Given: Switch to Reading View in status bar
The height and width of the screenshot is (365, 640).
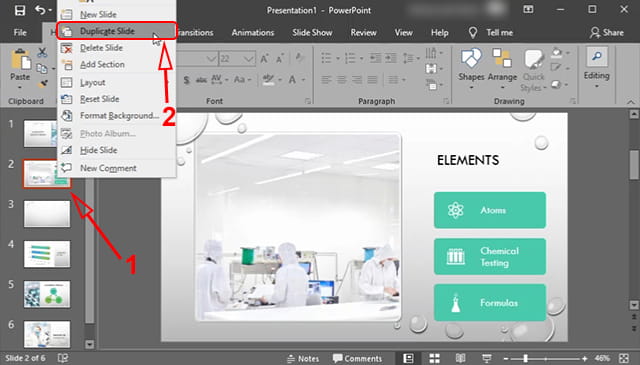Looking at the screenshot, I should point(460,358).
